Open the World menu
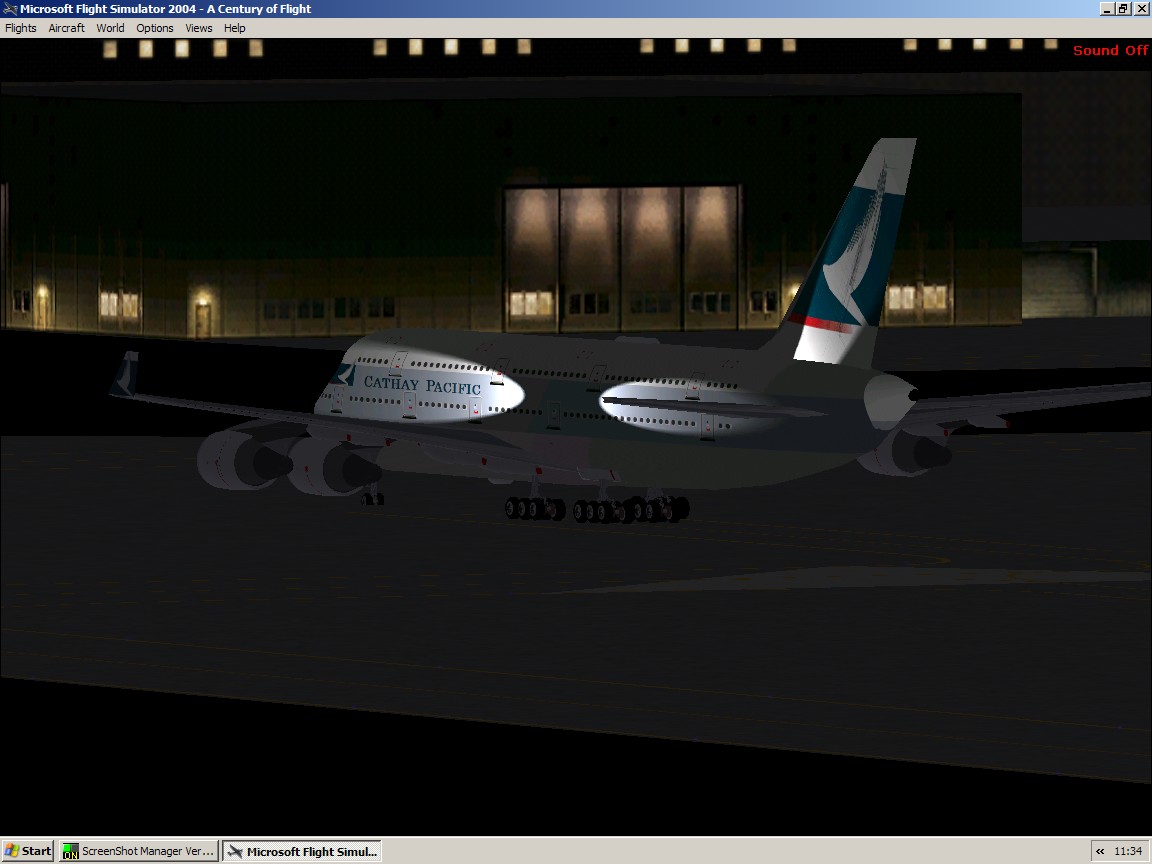 click(x=110, y=28)
